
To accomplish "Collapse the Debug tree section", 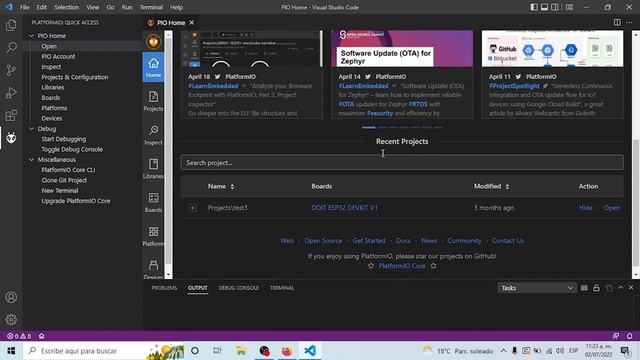I will coord(31,129).
